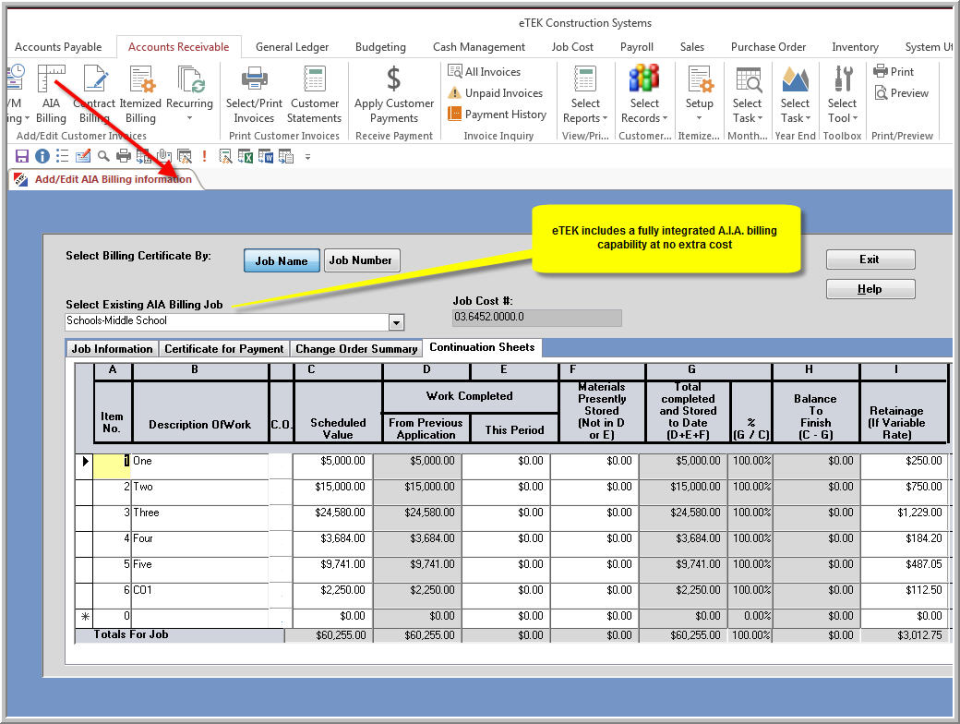Screen dimensions: 960x724
Task: Expand the Recurring billing dropdown arrow
Action: 189,118
